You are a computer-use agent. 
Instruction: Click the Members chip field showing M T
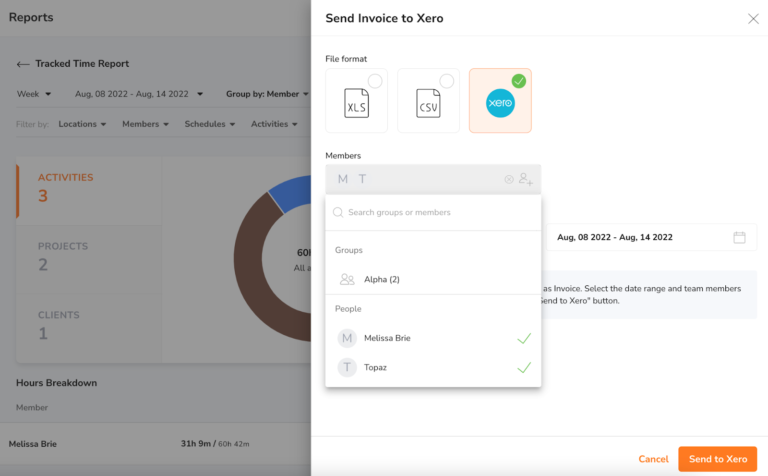click(x=433, y=179)
